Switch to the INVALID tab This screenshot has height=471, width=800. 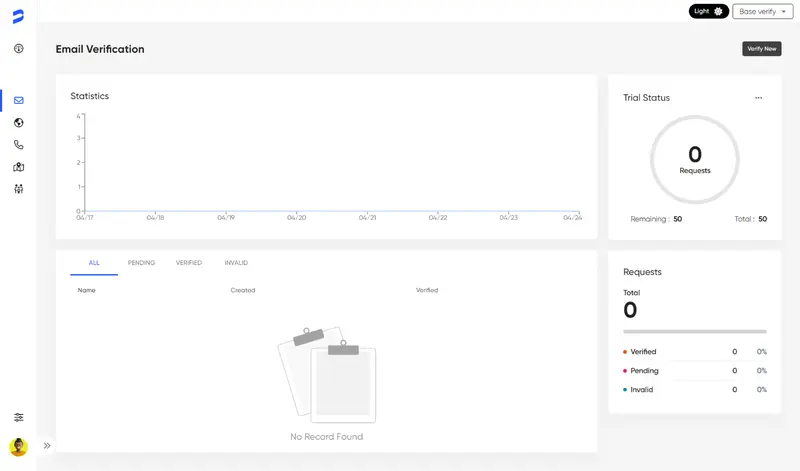(x=236, y=263)
